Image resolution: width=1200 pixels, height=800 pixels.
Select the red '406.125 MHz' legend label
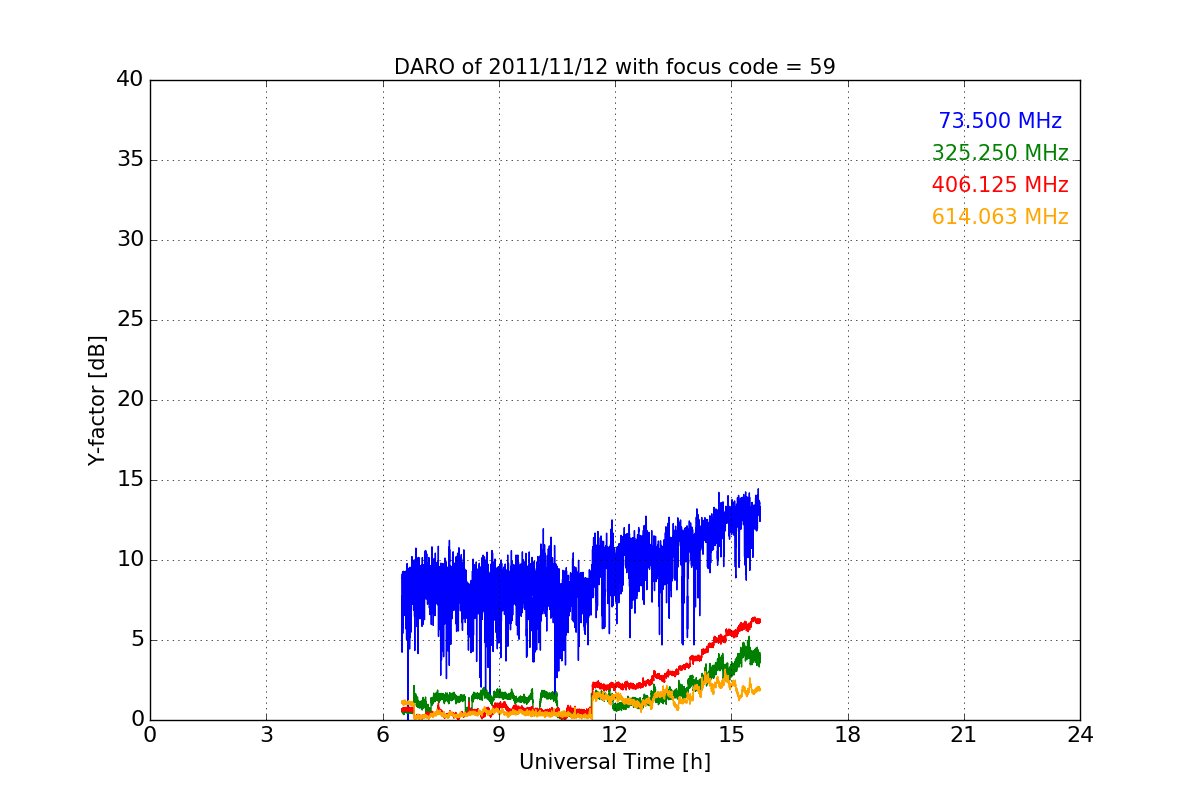click(x=1000, y=185)
